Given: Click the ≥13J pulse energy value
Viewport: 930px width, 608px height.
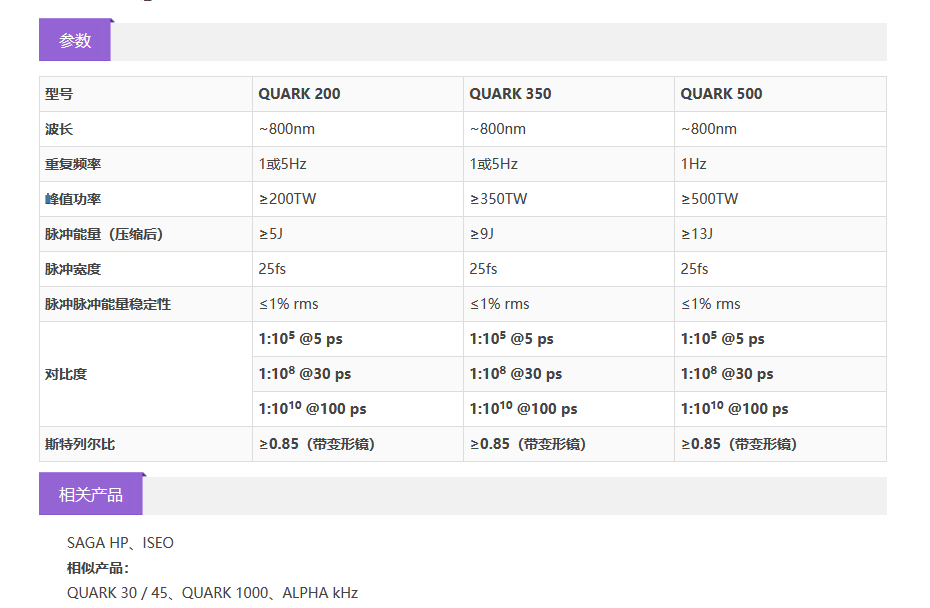Looking at the screenshot, I should point(697,234).
